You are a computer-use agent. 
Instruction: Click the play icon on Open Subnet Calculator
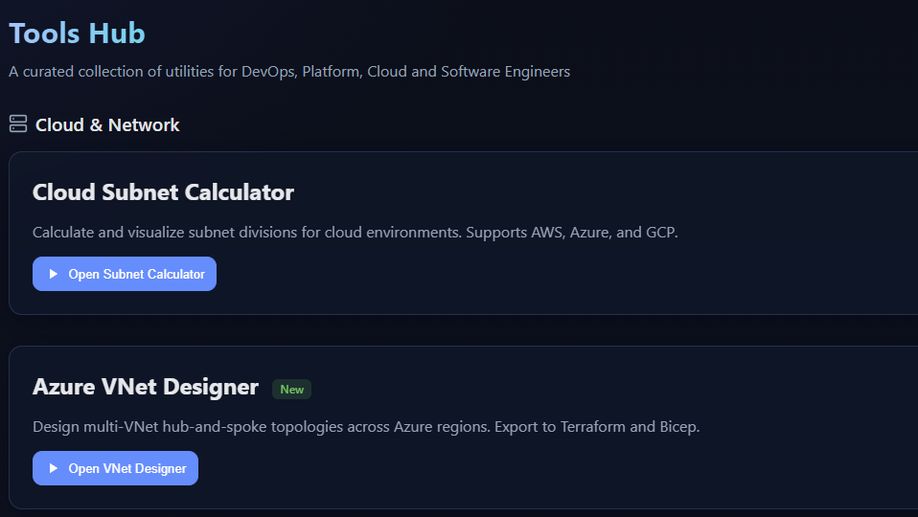(54, 274)
